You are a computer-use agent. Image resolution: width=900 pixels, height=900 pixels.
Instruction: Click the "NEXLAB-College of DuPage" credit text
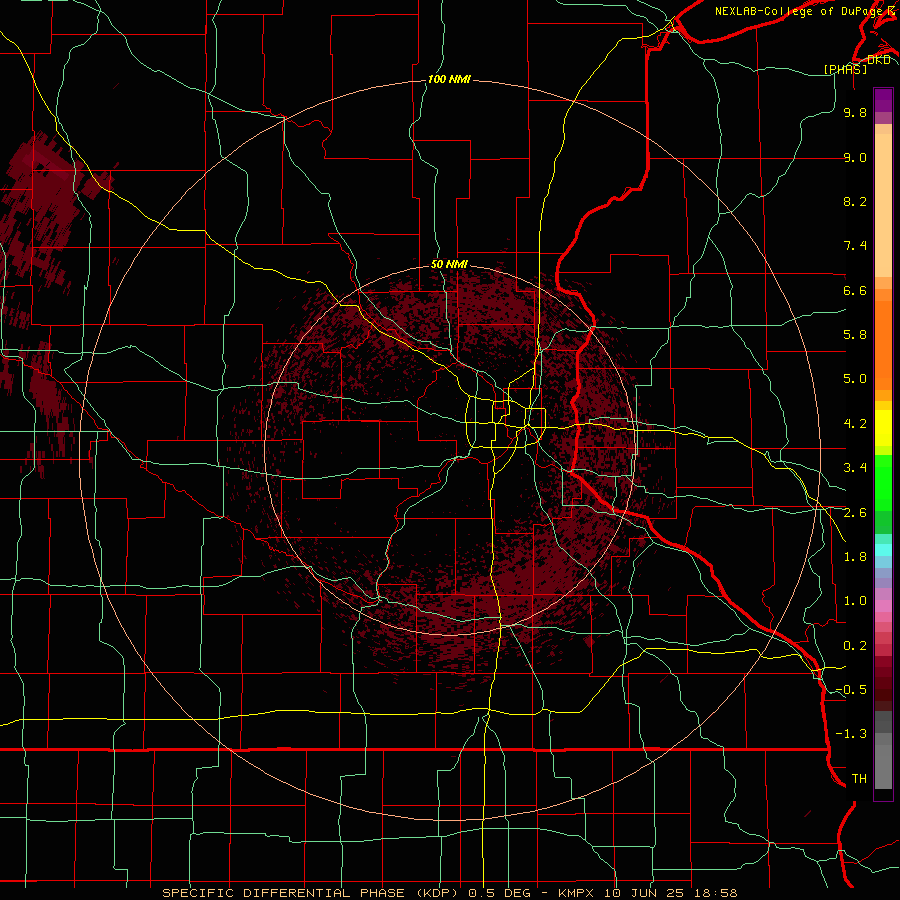798,11
